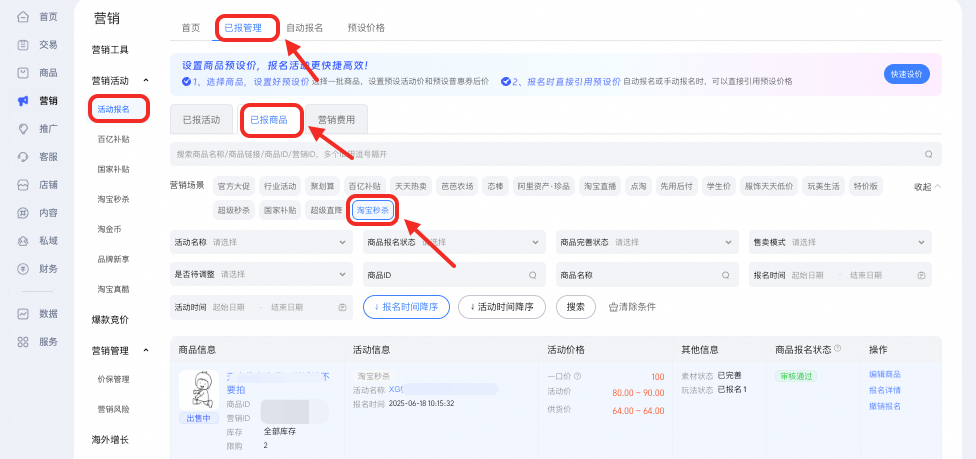The image size is (976, 459).
Task: Click the product thumbnail image
Action: coord(199,390)
